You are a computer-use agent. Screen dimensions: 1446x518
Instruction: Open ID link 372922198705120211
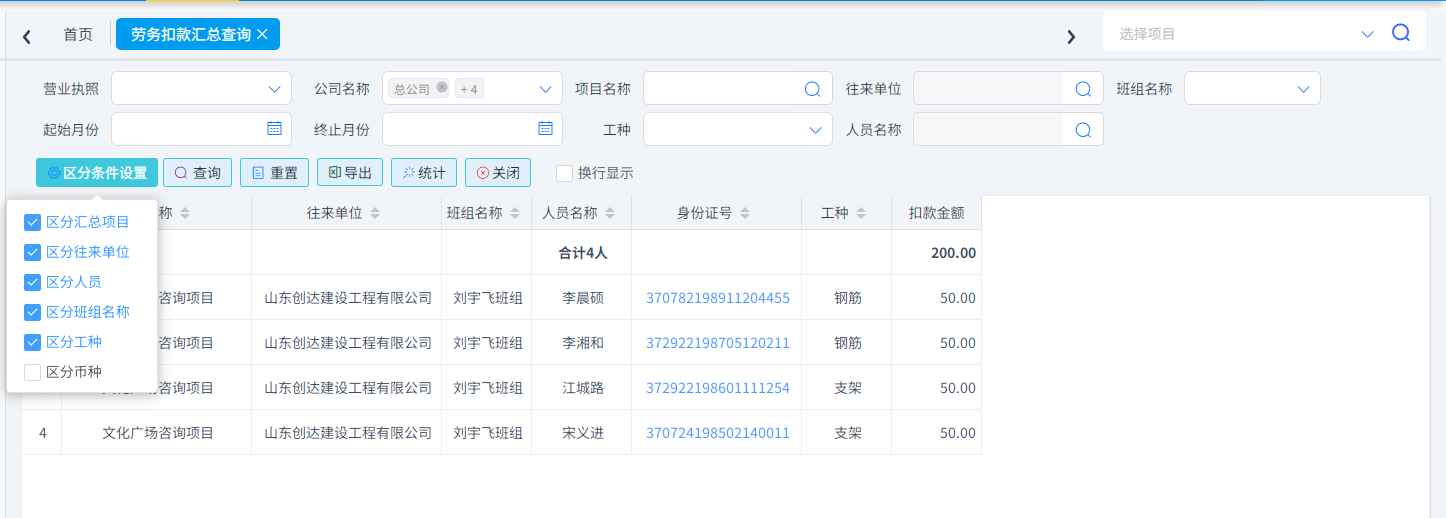(x=718, y=343)
